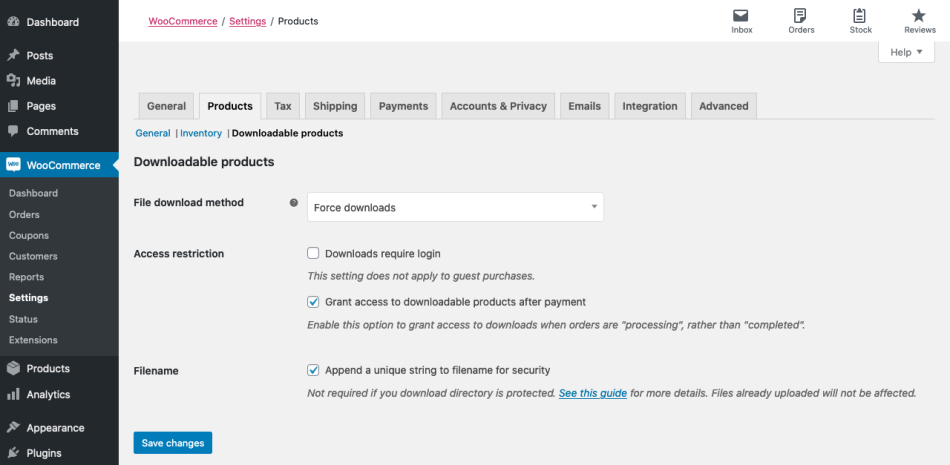Open the Inbox icon in header

[741, 16]
